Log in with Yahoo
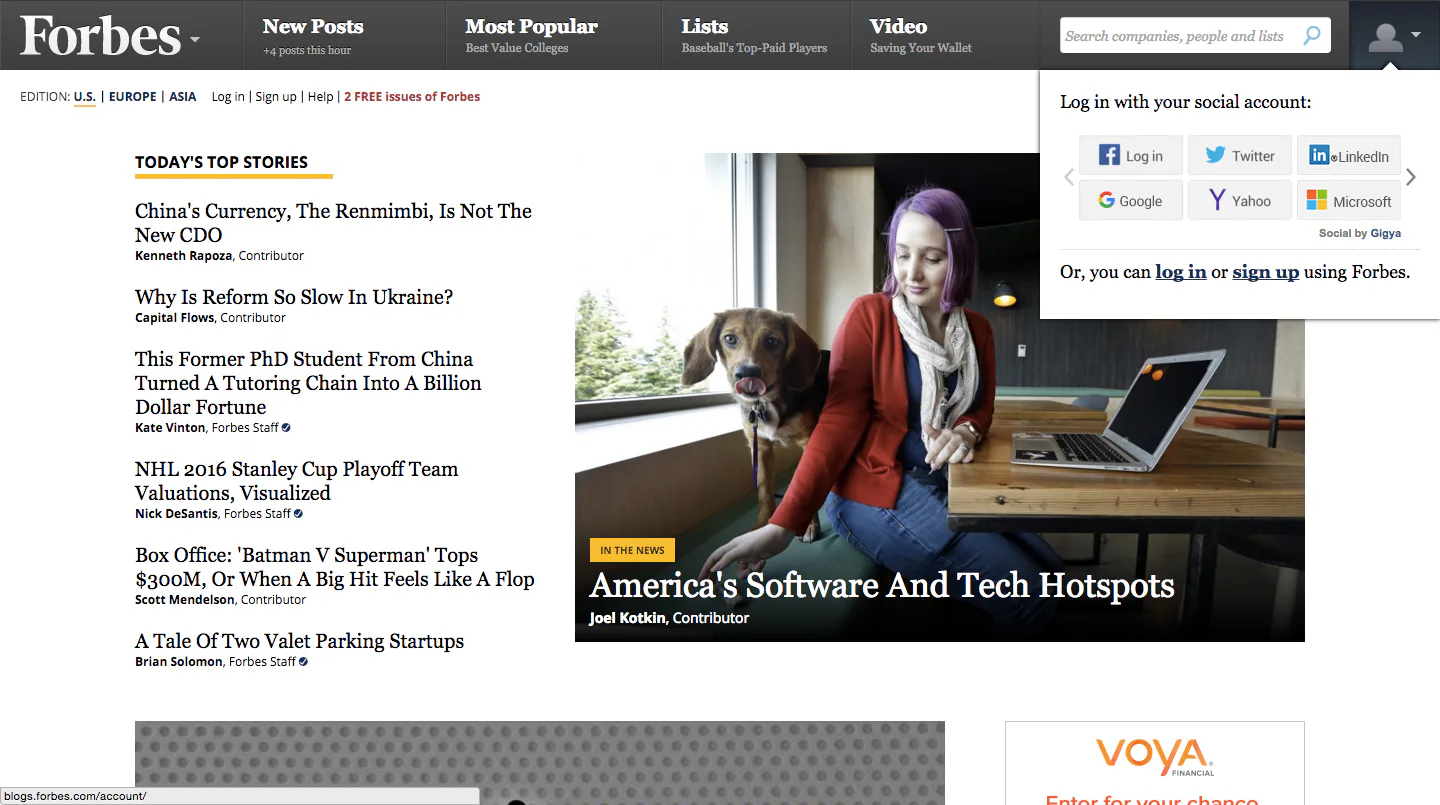This screenshot has height=805, width=1440. (1240, 201)
